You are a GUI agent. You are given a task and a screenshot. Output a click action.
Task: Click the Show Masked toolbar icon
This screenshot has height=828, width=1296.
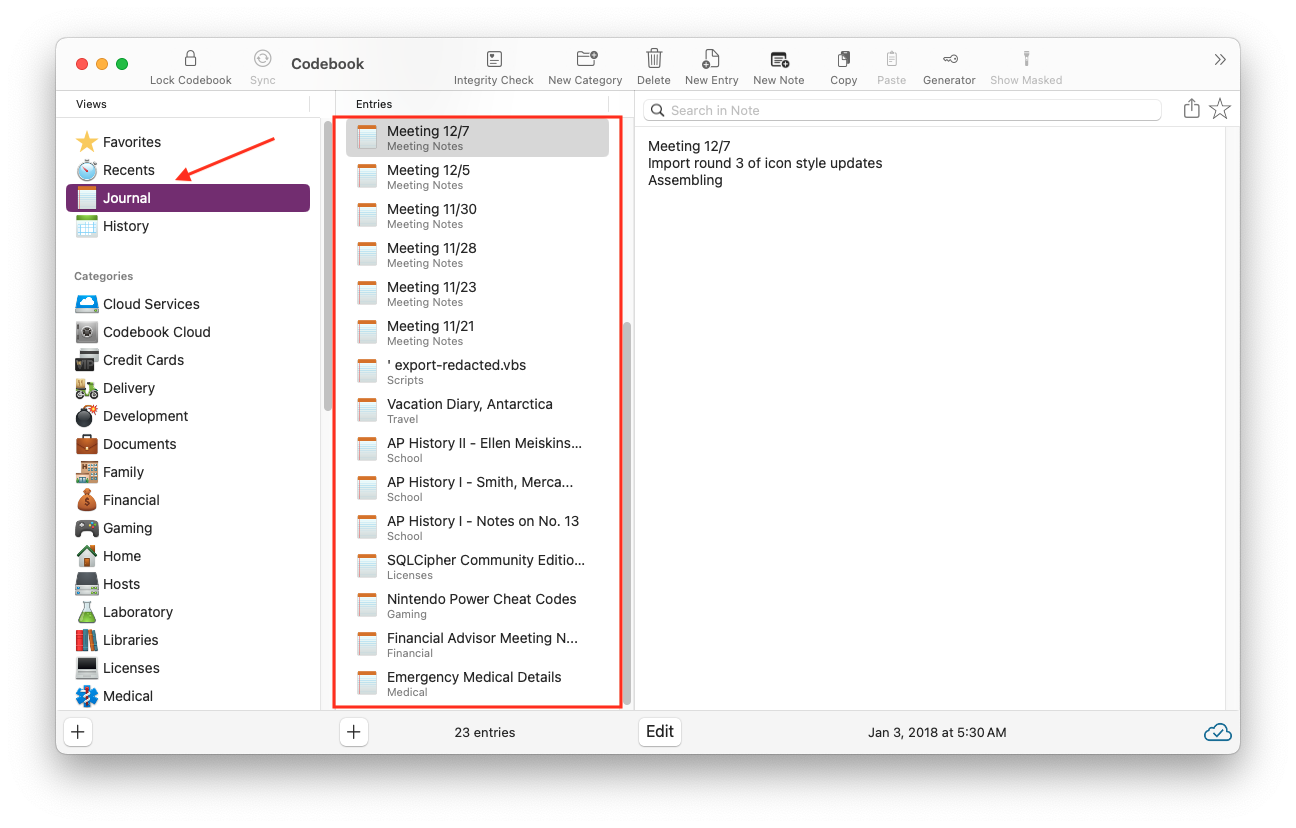[1026, 59]
